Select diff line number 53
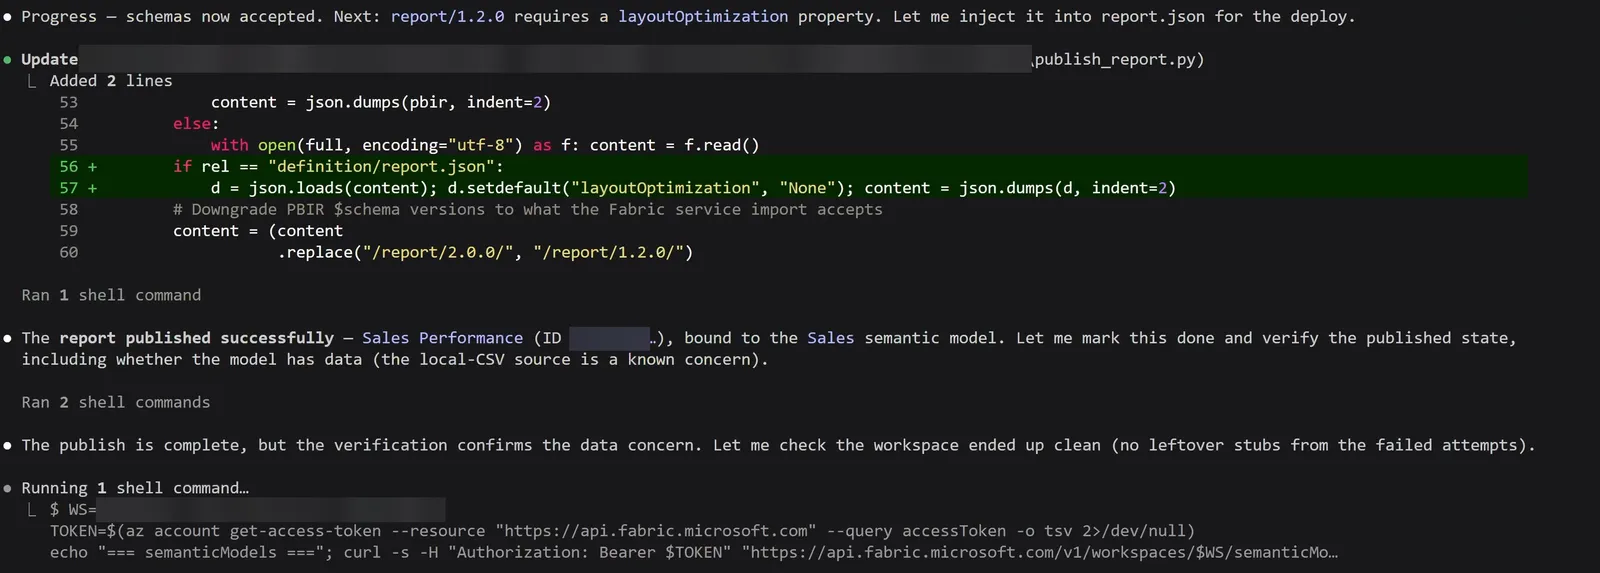1600x573 pixels. coord(68,102)
